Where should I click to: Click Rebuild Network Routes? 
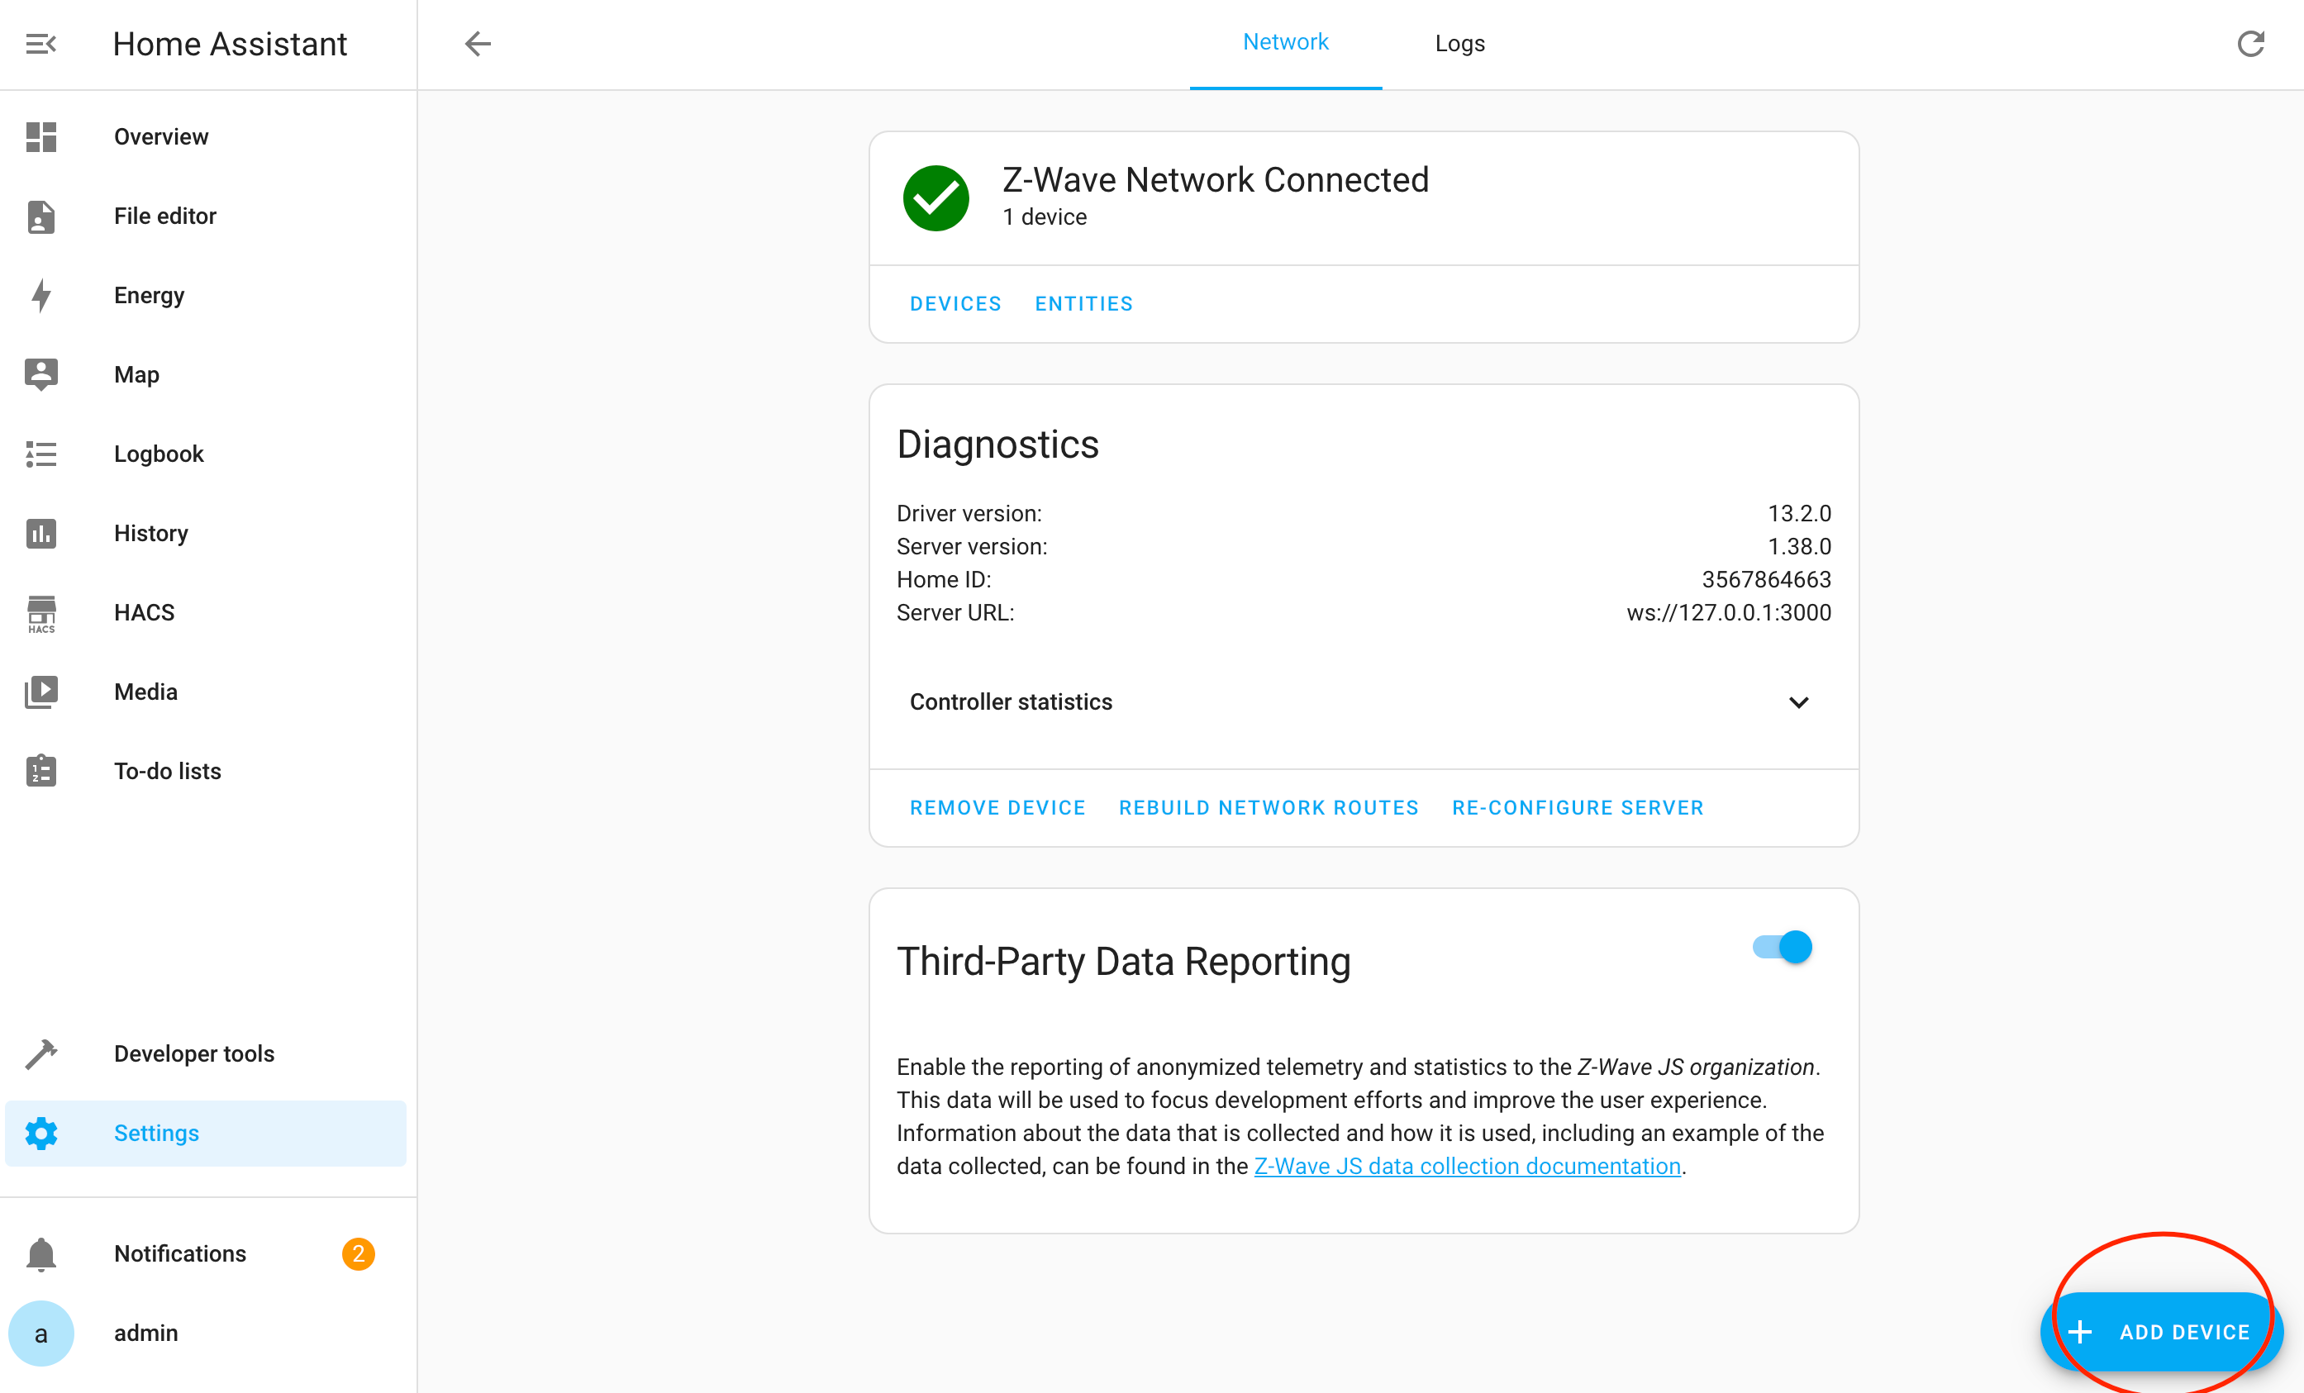1268,808
